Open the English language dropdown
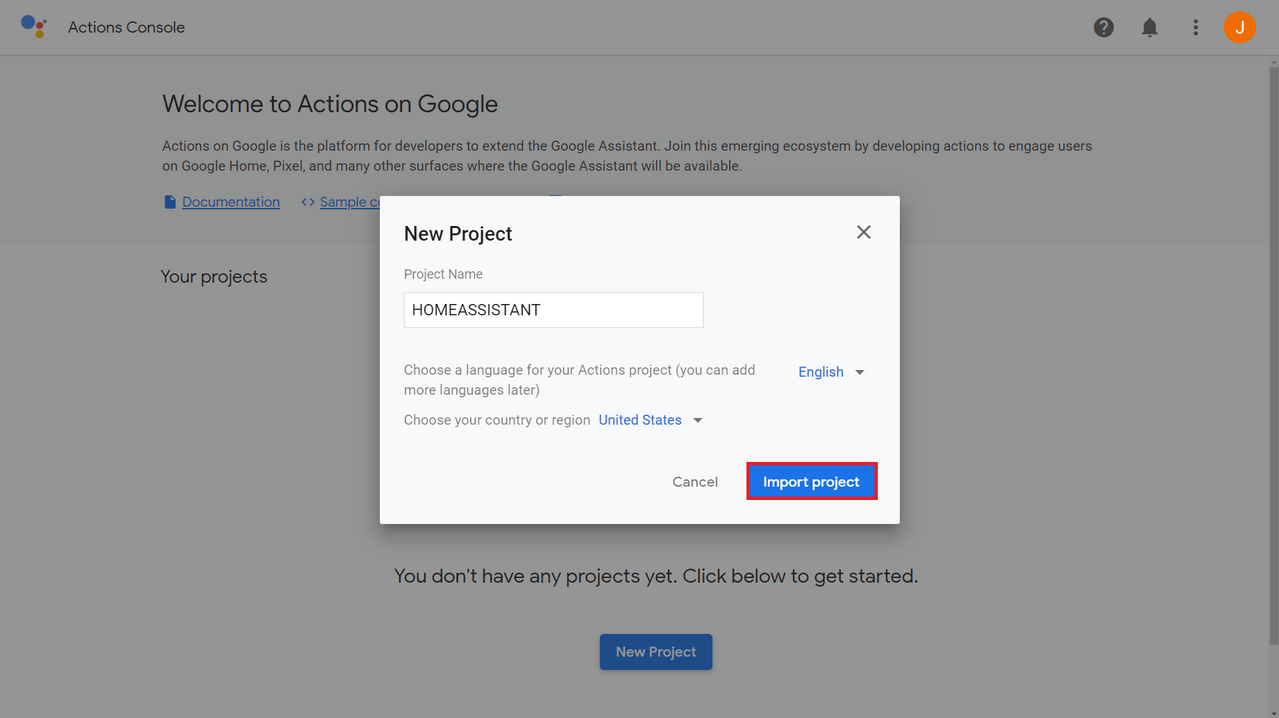 (831, 372)
